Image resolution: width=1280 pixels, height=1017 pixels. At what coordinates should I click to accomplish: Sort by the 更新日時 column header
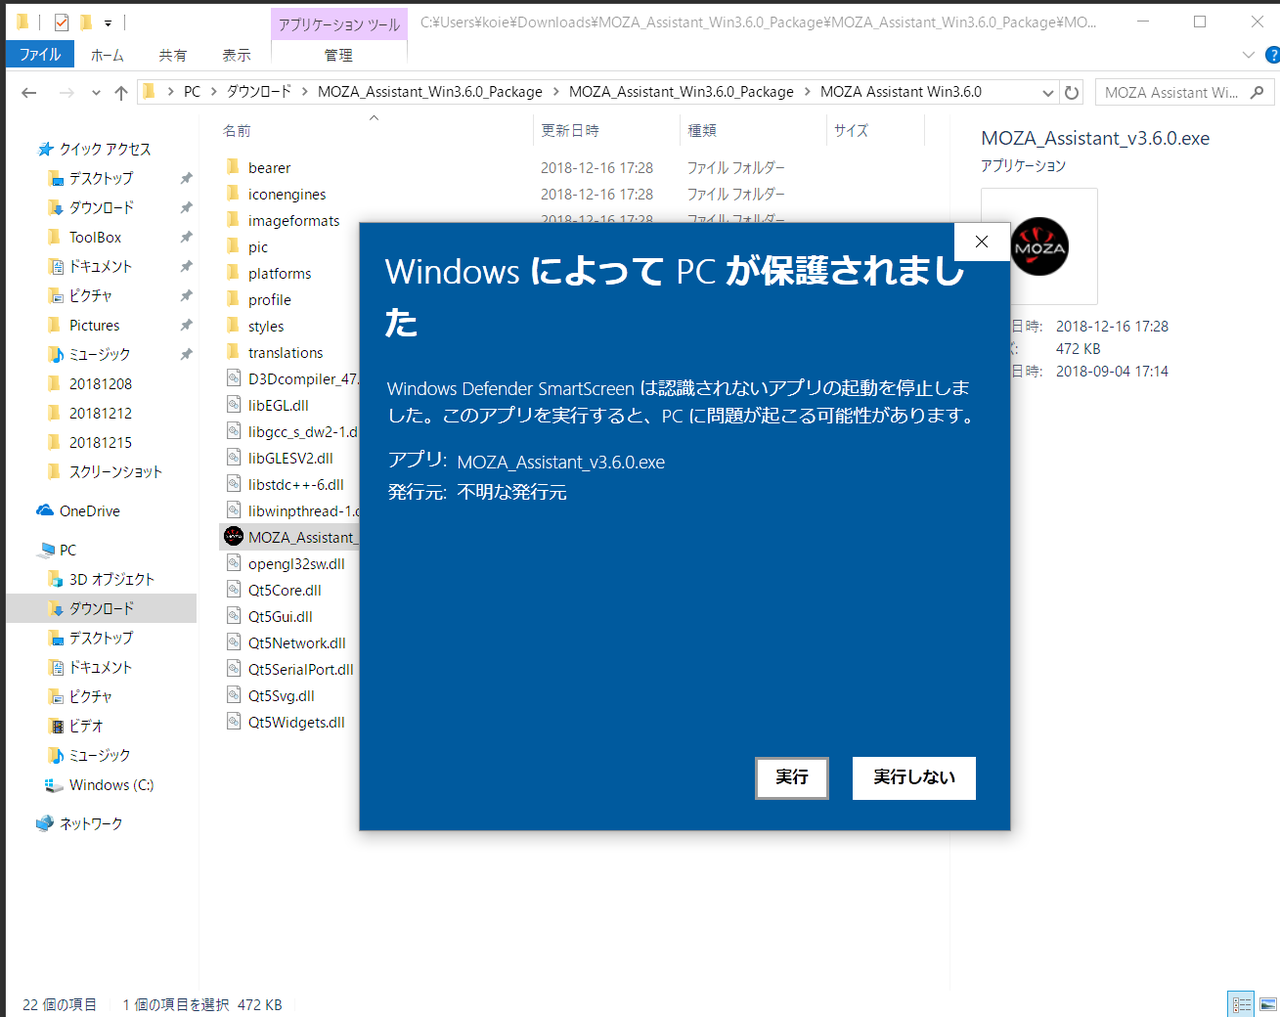point(570,131)
